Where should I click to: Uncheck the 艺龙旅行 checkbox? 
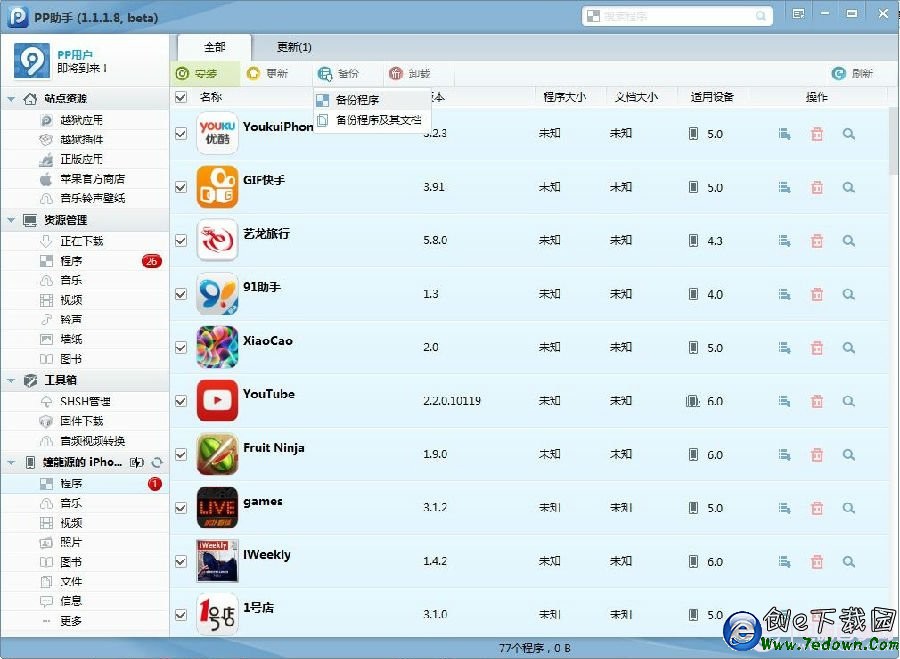tap(181, 241)
